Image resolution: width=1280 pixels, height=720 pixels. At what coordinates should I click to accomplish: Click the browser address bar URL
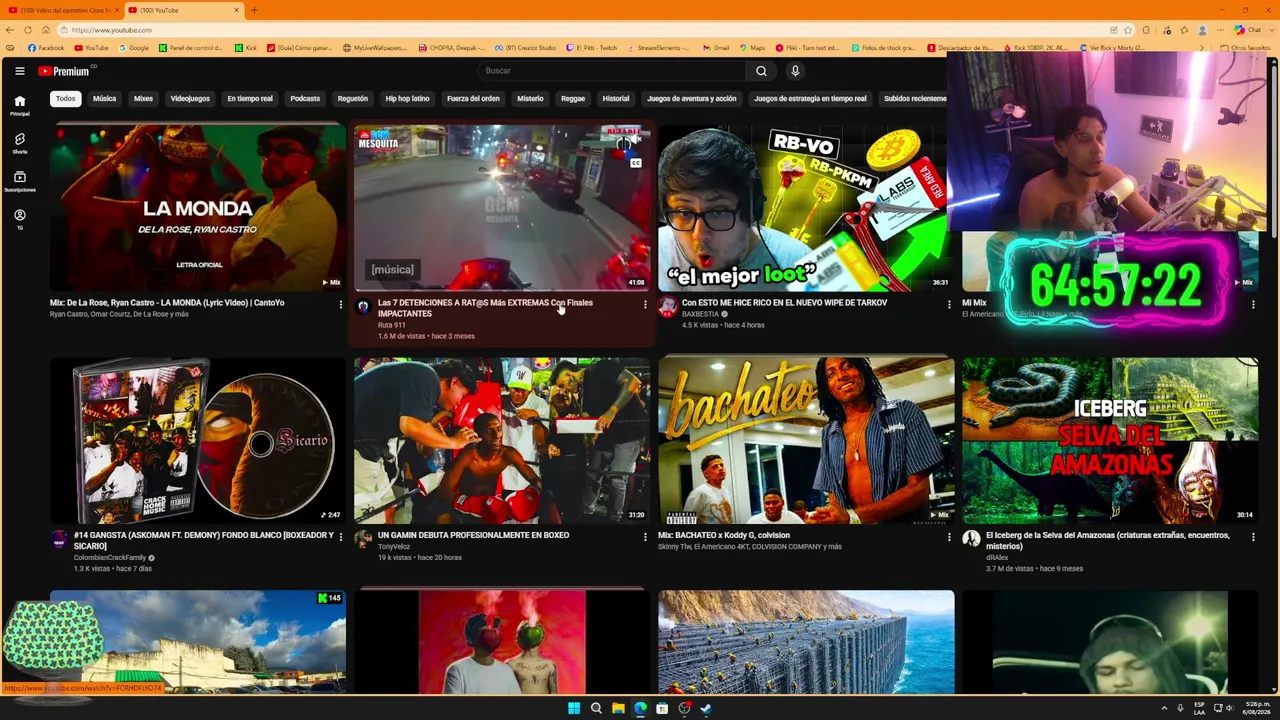112,30
